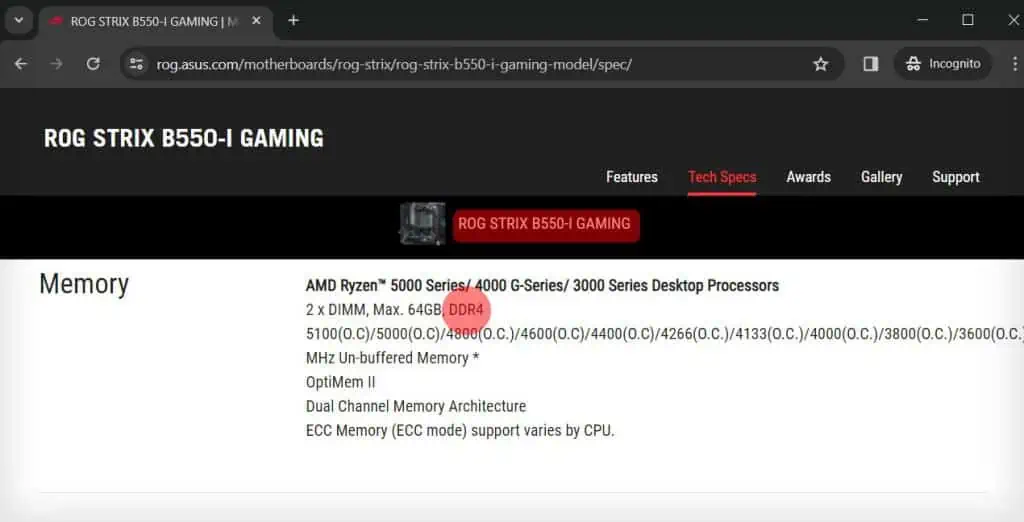
Task: Open the browser side panel
Action: (870, 64)
